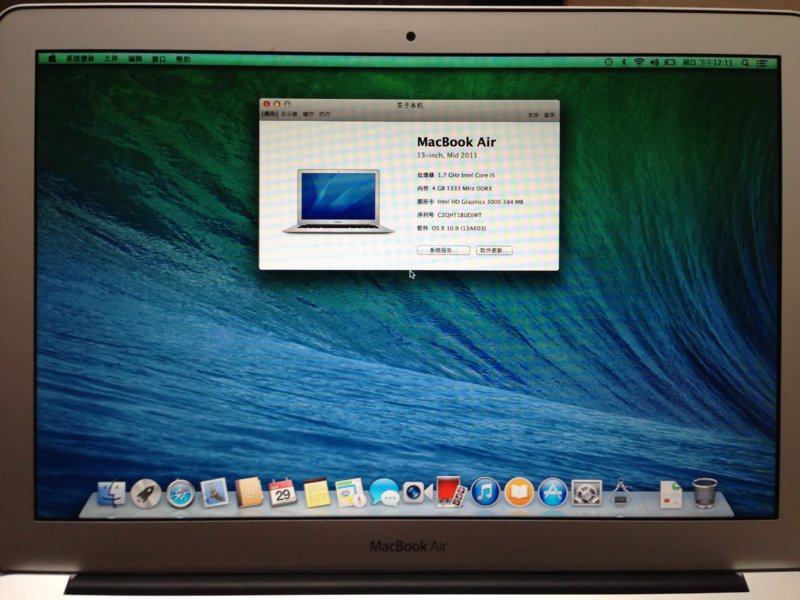Open yellow Notes icon in Dock
This screenshot has width=800, height=600.
316,493
